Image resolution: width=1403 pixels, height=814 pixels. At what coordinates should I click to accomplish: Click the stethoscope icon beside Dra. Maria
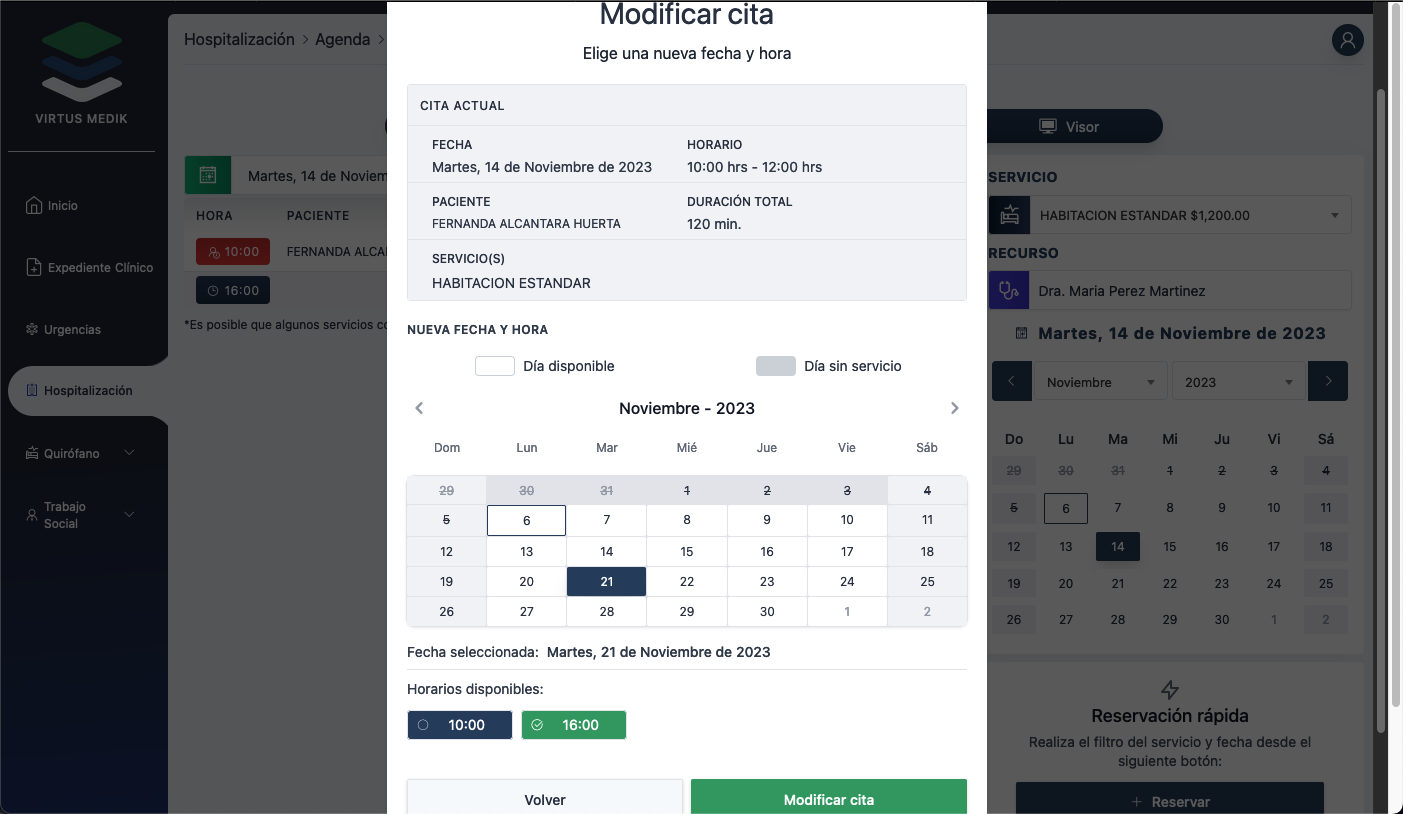tap(1009, 291)
